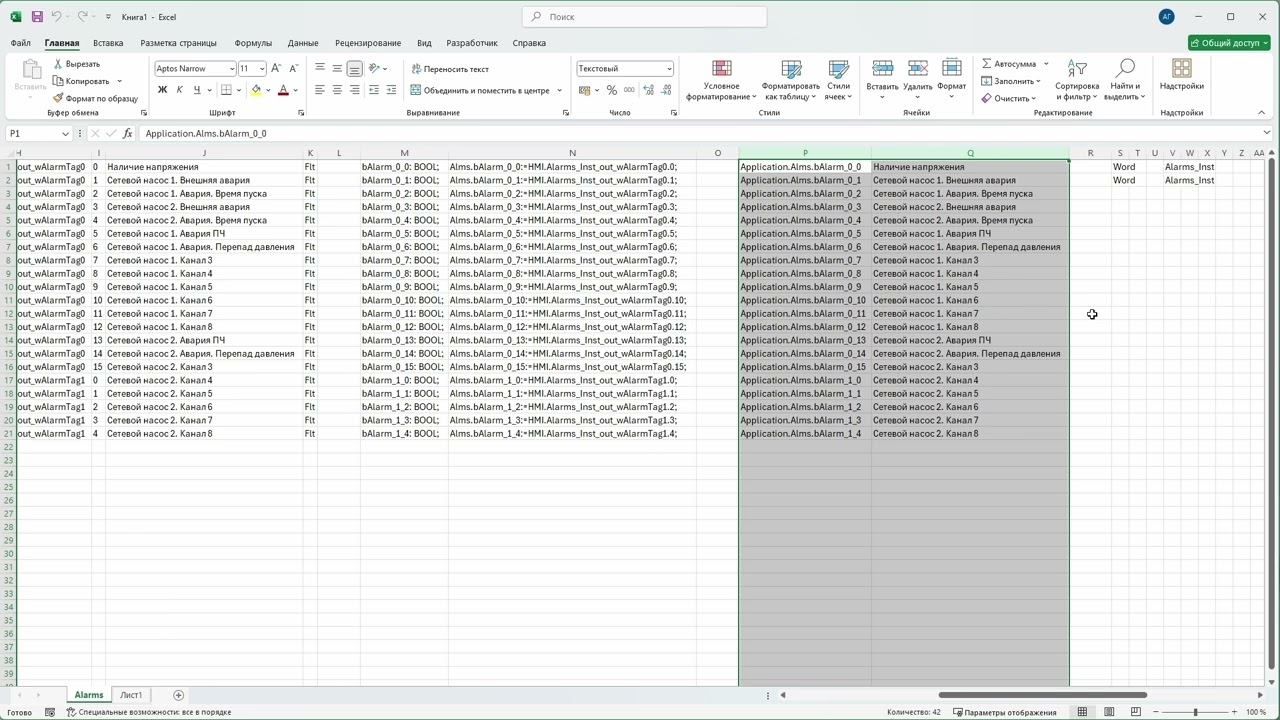Viewport: 1280px width, 720px height.
Task: Decrease font size with smaller A icon
Action: click(x=293, y=69)
